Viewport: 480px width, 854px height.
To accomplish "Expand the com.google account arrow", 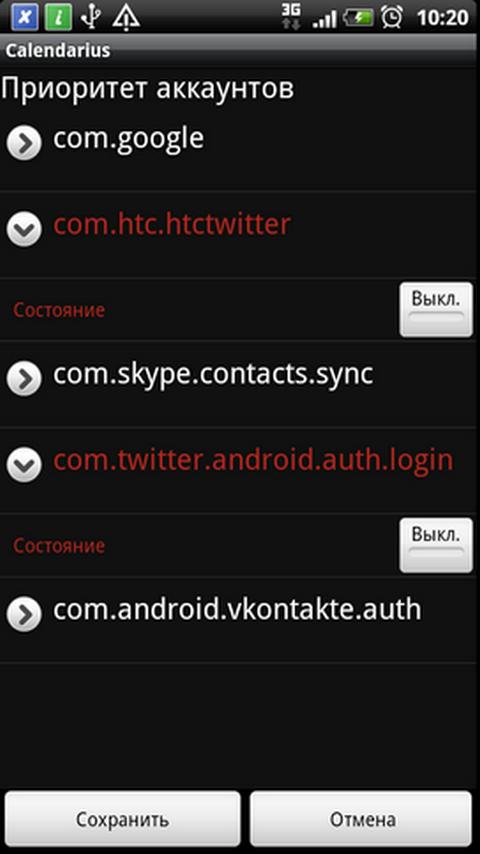I will pos(24,143).
